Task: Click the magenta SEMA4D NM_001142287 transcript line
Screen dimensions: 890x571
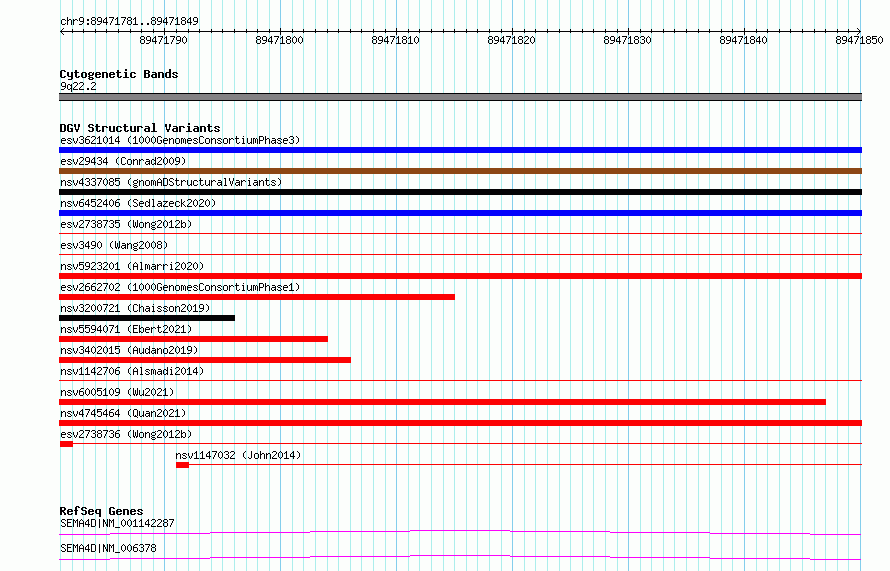Action: [460, 532]
